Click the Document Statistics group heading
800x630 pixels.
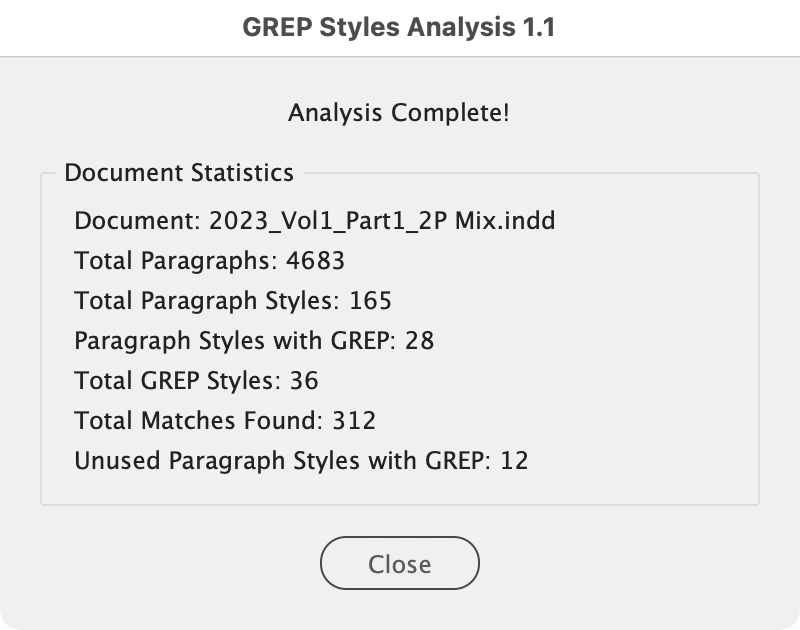point(179,172)
